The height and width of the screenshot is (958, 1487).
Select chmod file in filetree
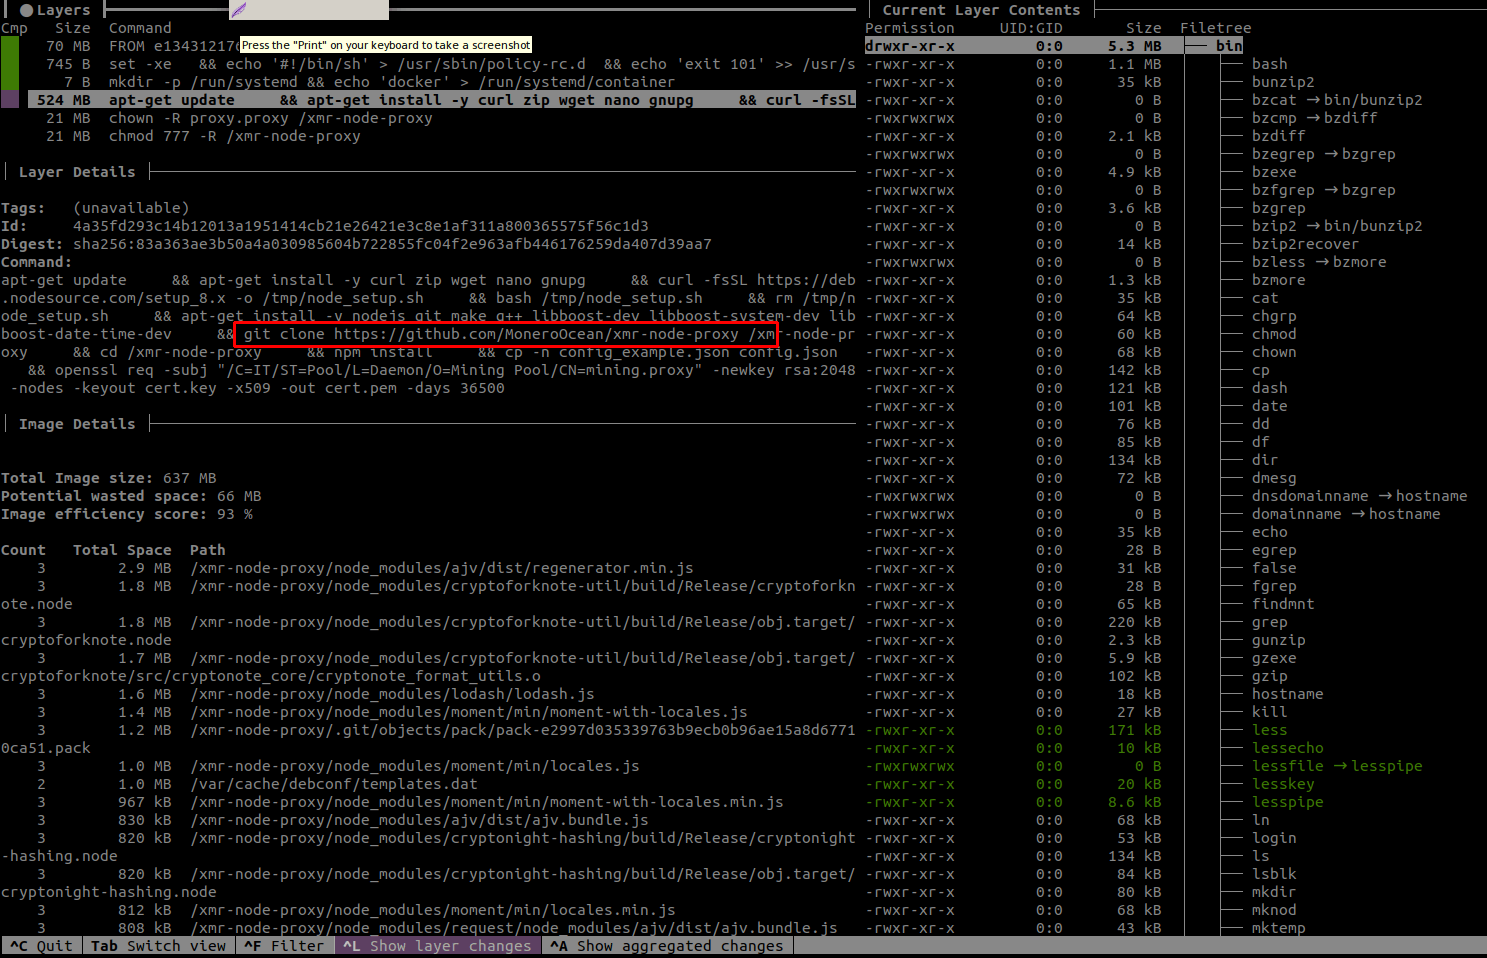point(1274,334)
